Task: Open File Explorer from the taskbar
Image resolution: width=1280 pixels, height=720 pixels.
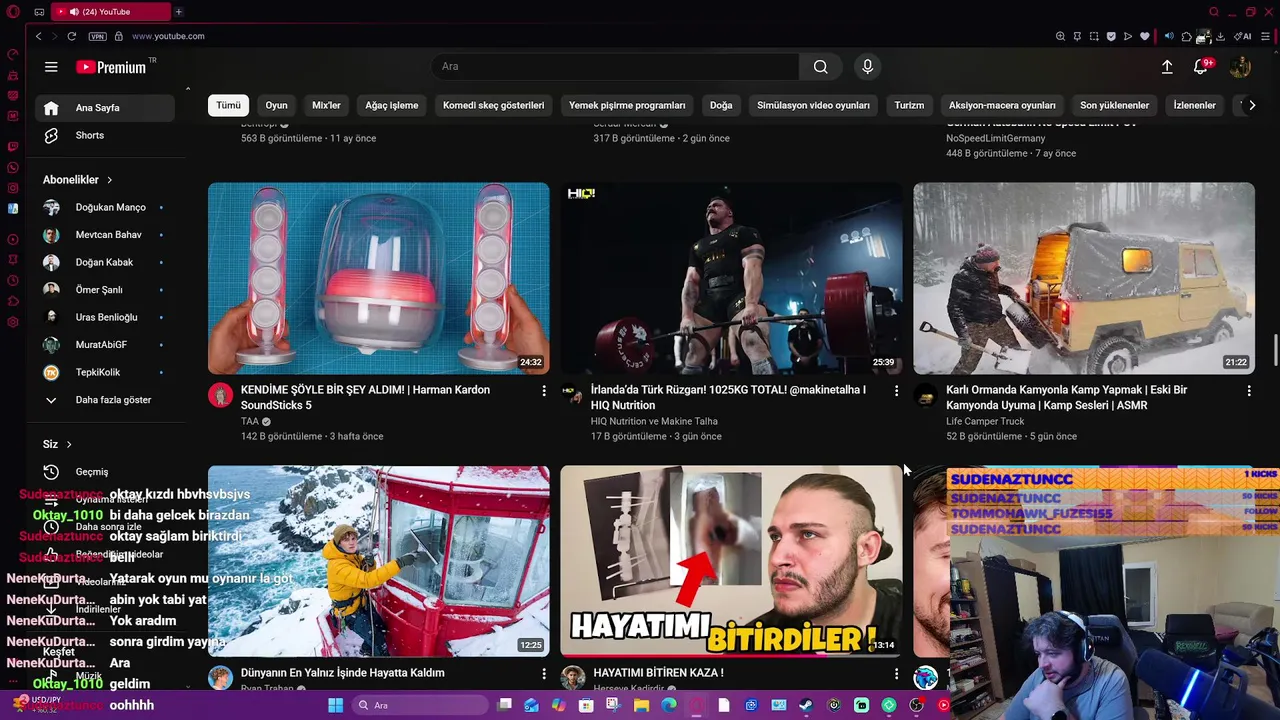Action: tap(641, 705)
